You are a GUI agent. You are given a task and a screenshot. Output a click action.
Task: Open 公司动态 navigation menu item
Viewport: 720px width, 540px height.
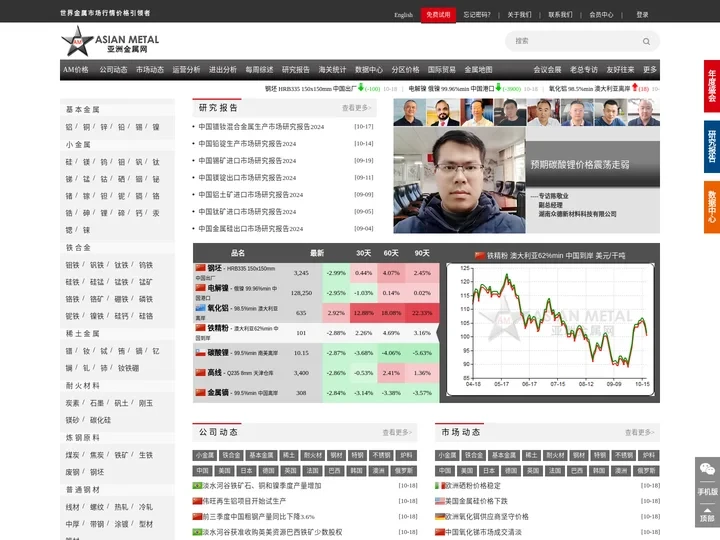(113, 70)
